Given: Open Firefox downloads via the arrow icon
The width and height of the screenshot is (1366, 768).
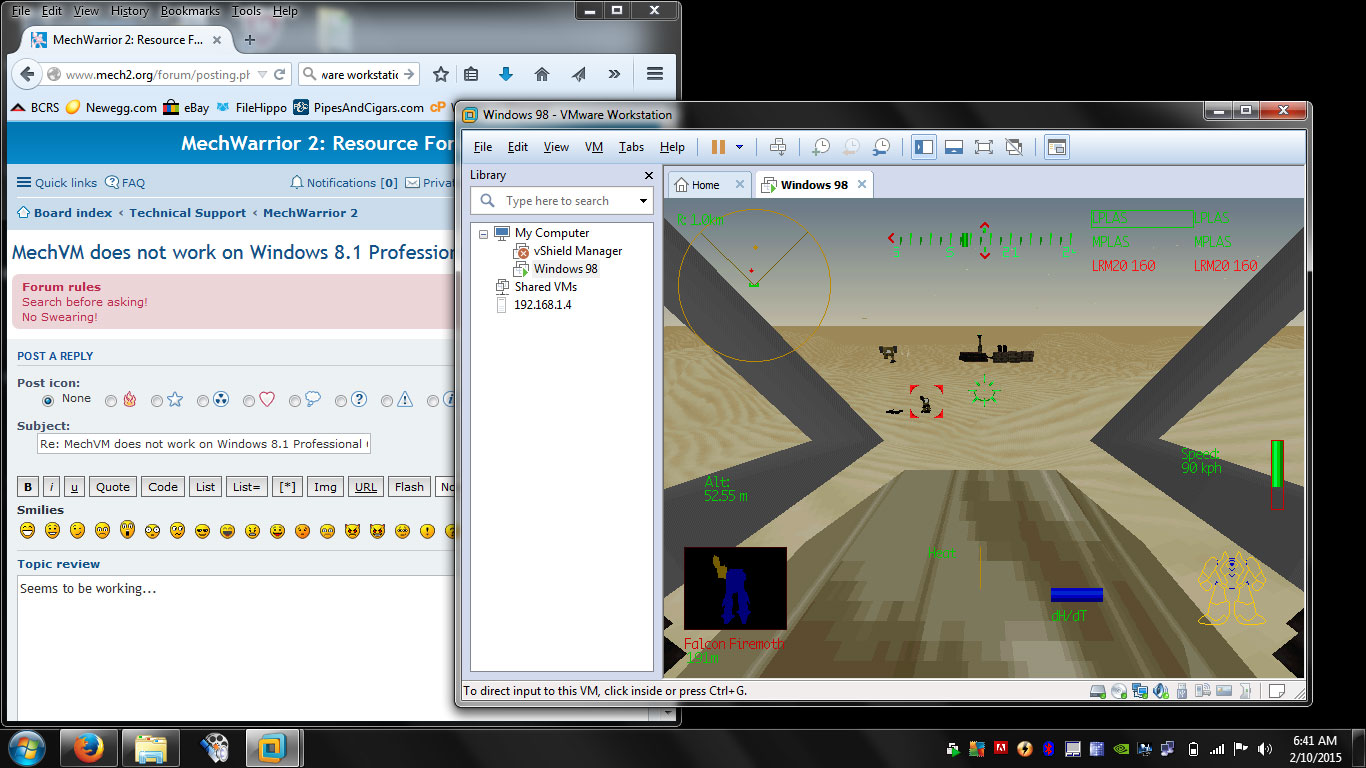Looking at the screenshot, I should (x=504, y=73).
